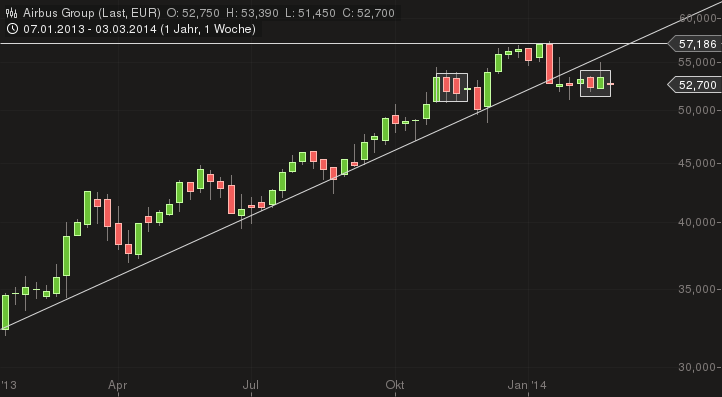
Task: Click the 30,000 price axis label
Action: coord(698,367)
